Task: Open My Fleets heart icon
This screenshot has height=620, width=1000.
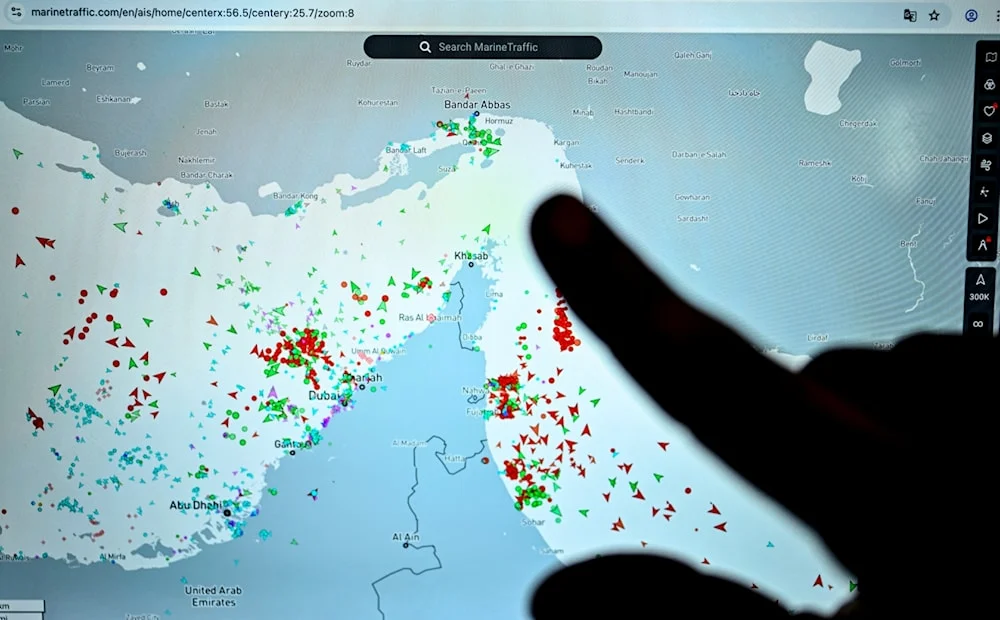Action: coord(989,111)
